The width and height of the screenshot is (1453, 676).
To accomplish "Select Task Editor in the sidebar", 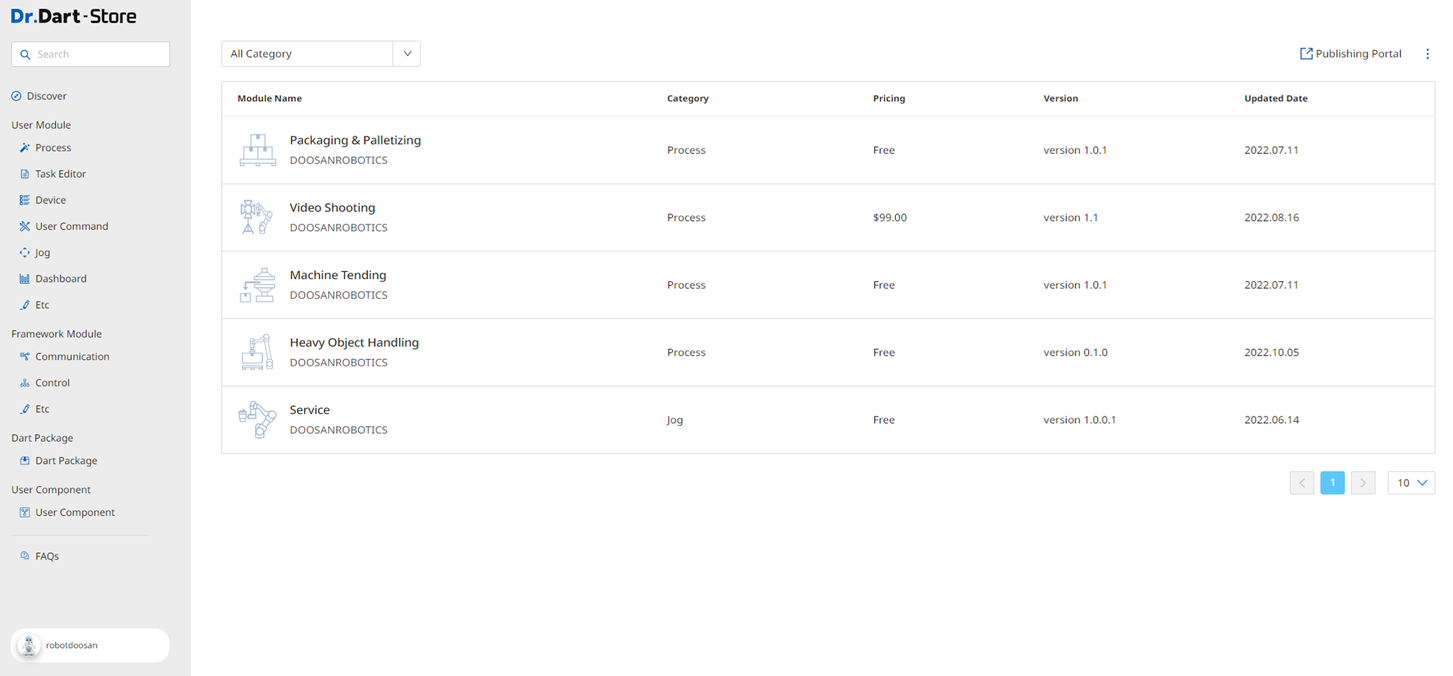I will pyautogui.click(x=60, y=174).
